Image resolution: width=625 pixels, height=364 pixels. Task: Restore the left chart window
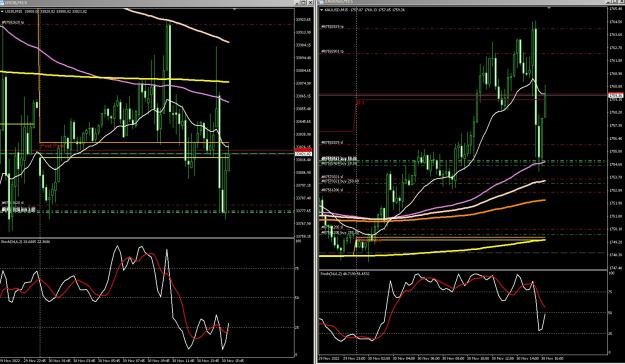tap(304, 3)
